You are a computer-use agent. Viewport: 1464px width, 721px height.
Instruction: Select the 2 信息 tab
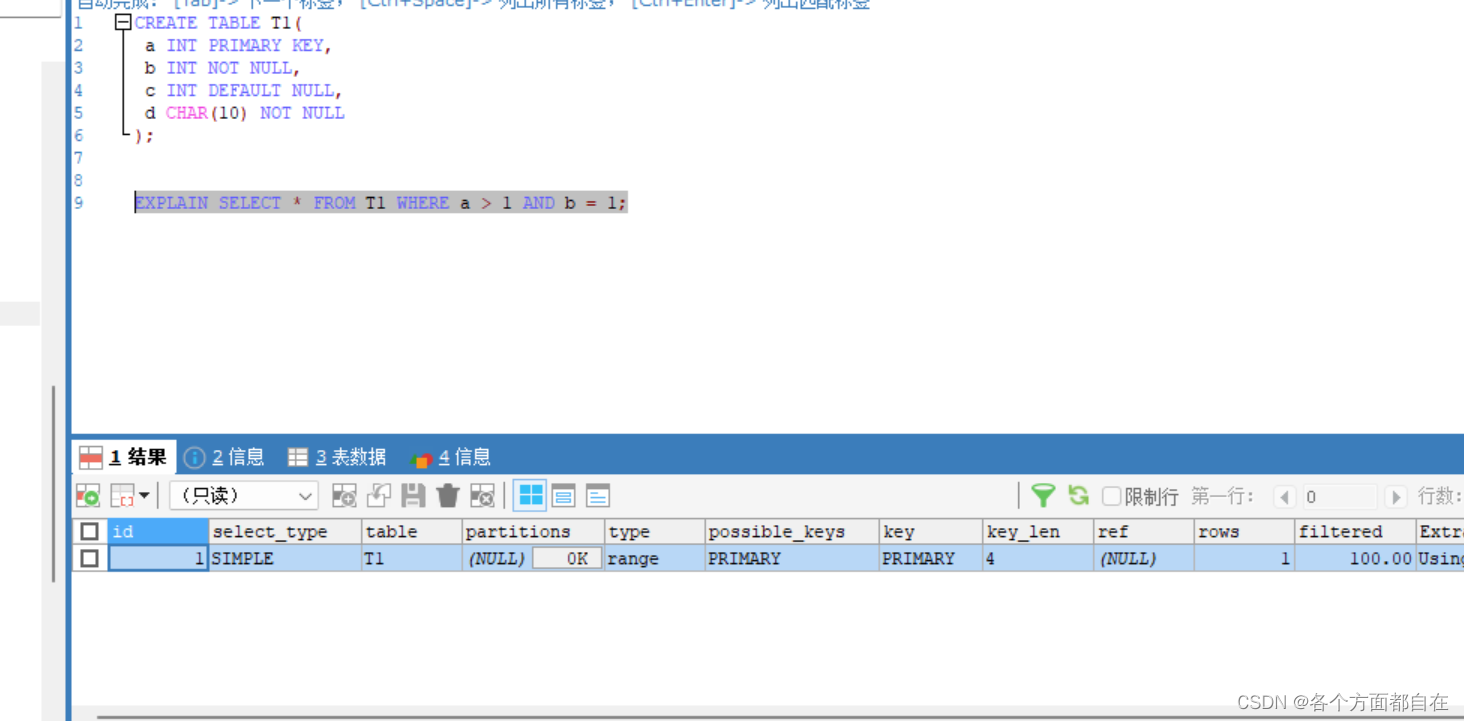(x=225, y=457)
